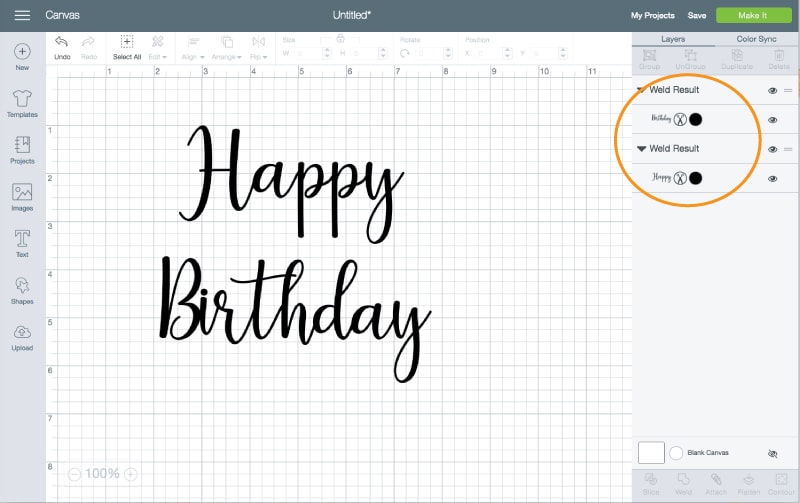Hide the Birthday layer with eye icon
Viewport: 800px width, 503px height.
[x=773, y=120]
